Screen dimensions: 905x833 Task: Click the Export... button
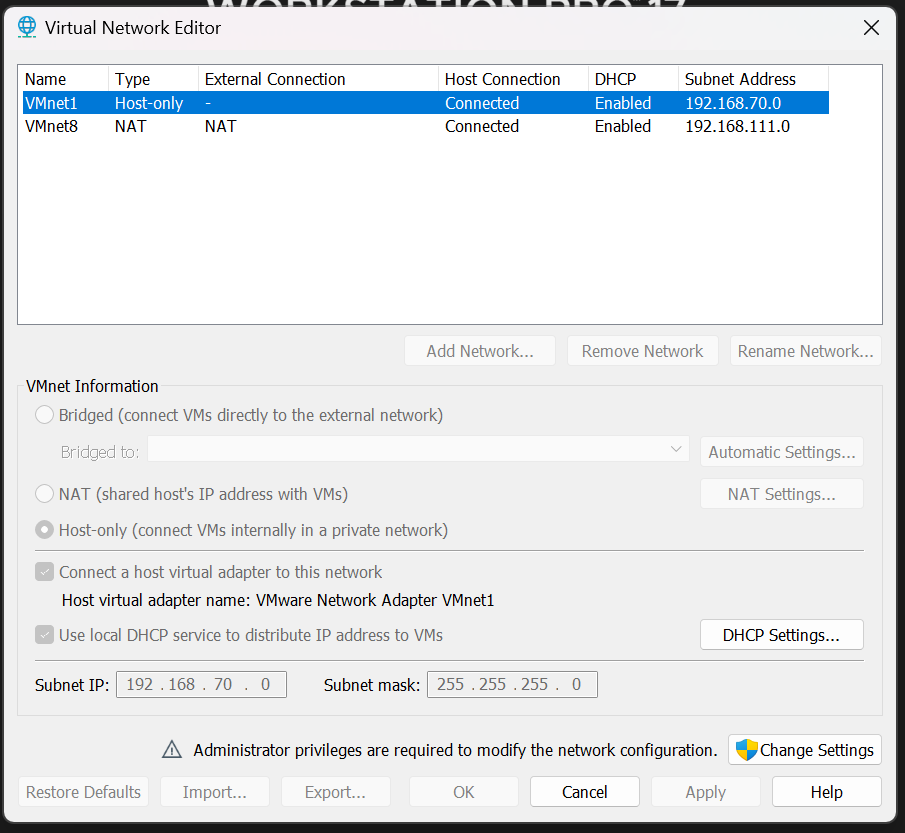click(335, 791)
